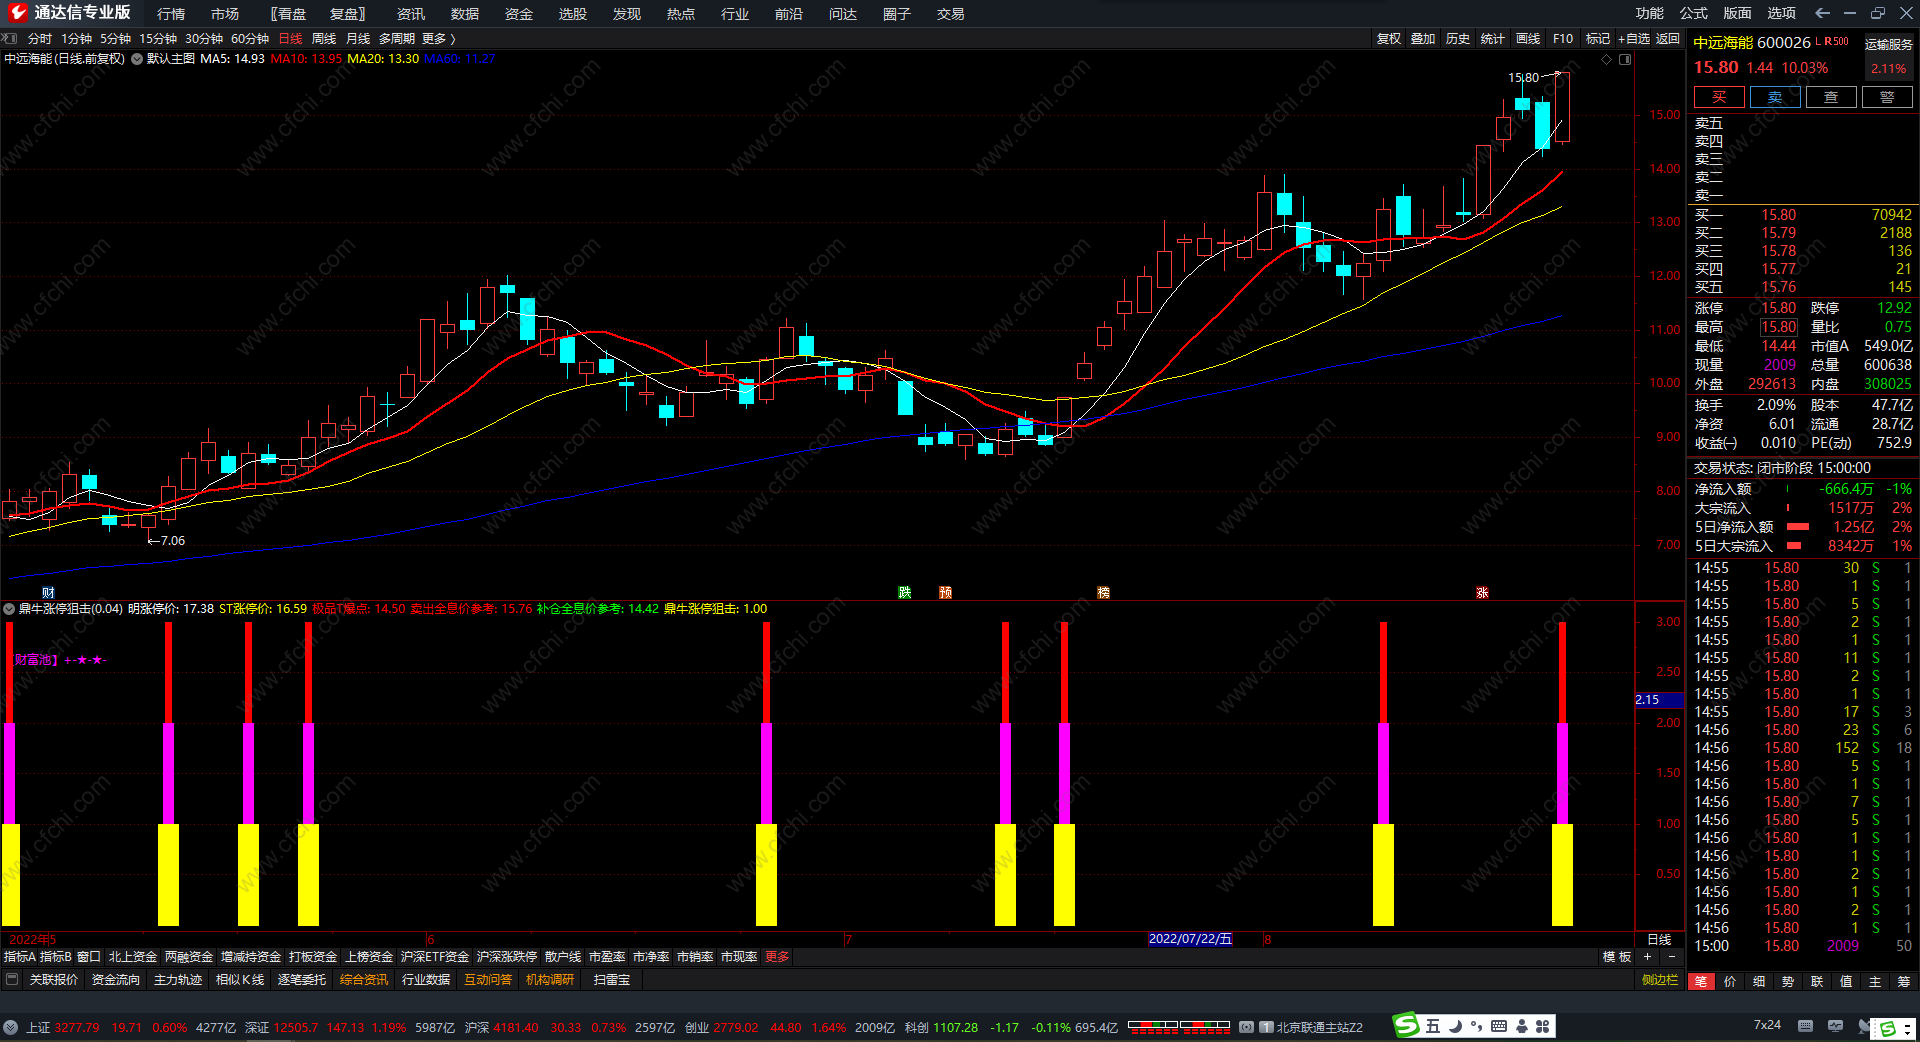Go back using the left arrow icon

click(x=1822, y=13)
